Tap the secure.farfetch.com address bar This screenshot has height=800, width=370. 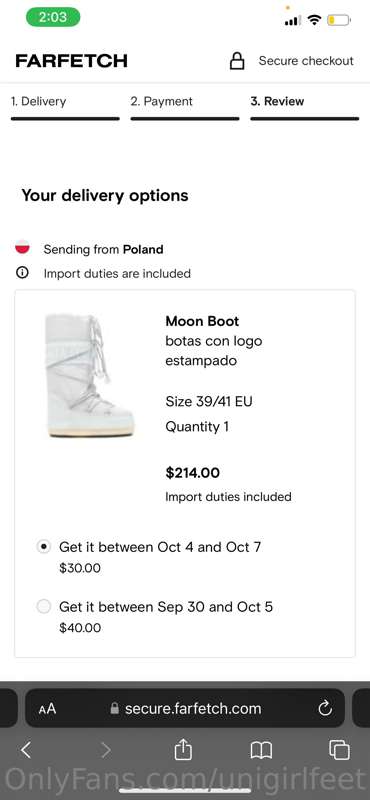[x=185, y=708]
